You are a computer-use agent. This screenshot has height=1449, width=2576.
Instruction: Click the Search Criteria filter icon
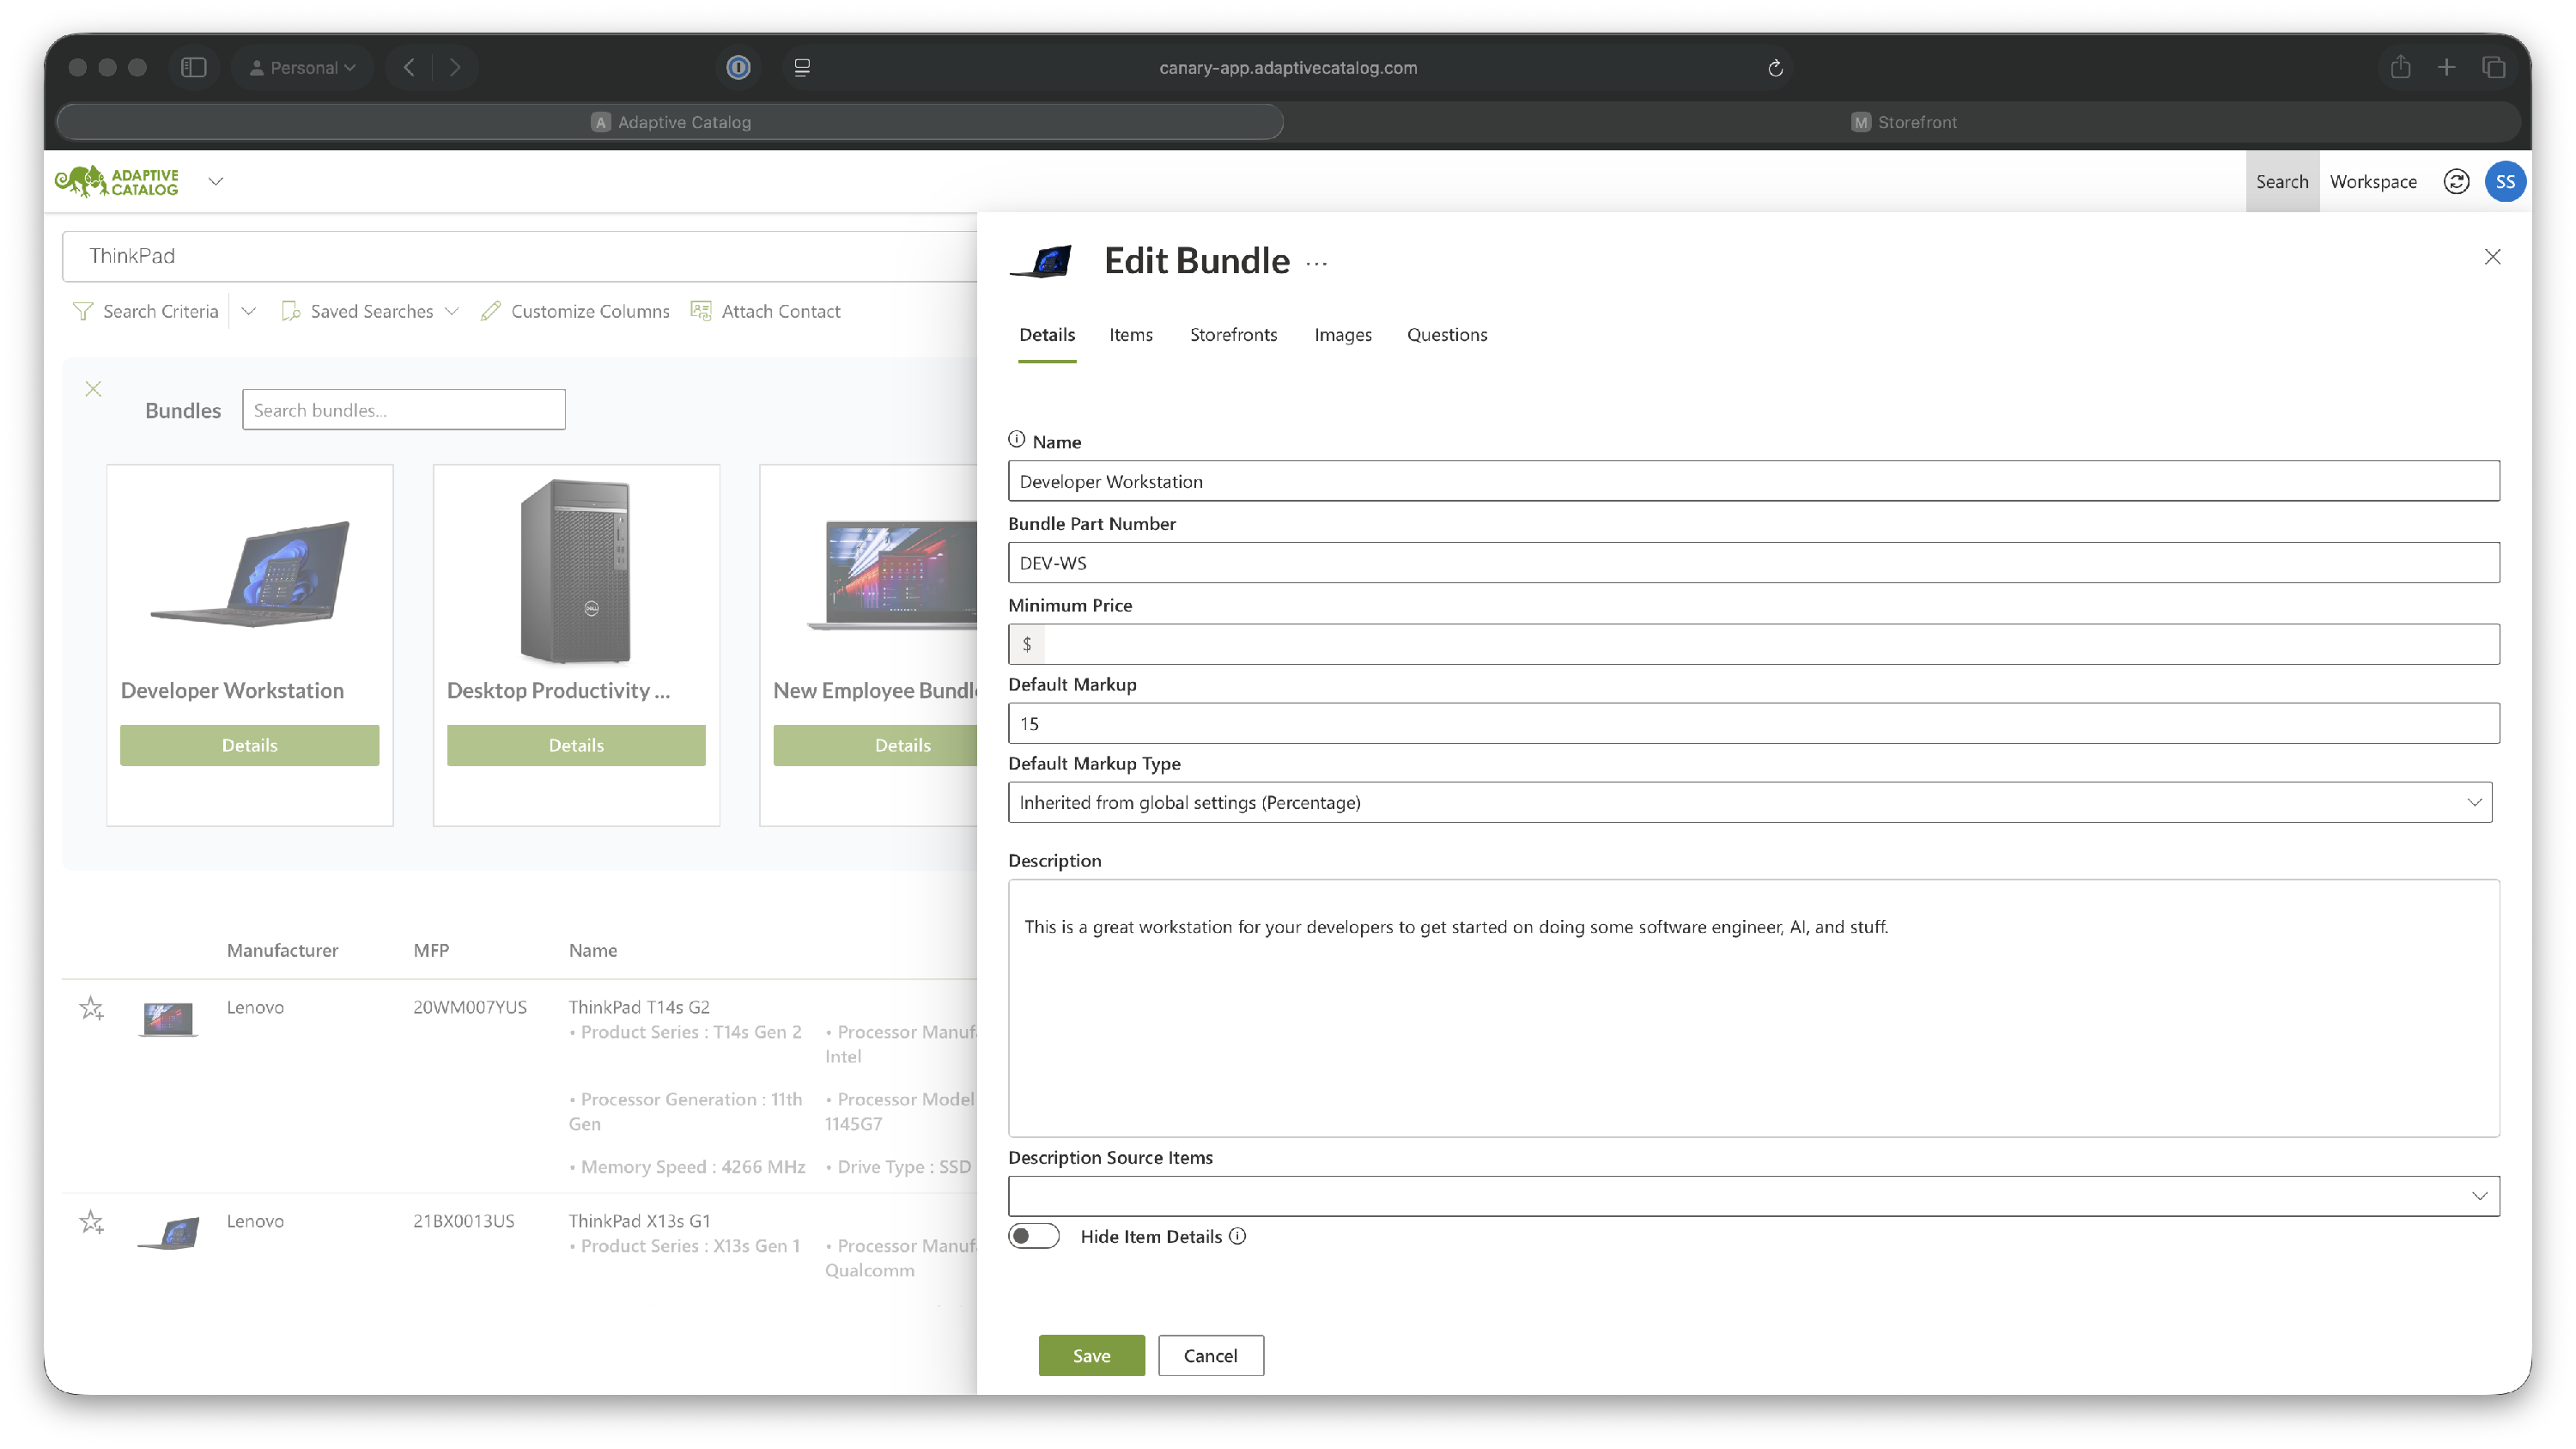(x=83, y=311)
